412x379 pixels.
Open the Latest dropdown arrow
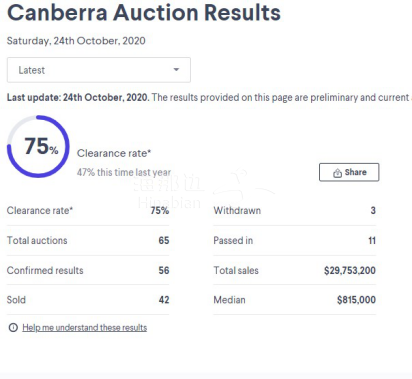[176, 70]
